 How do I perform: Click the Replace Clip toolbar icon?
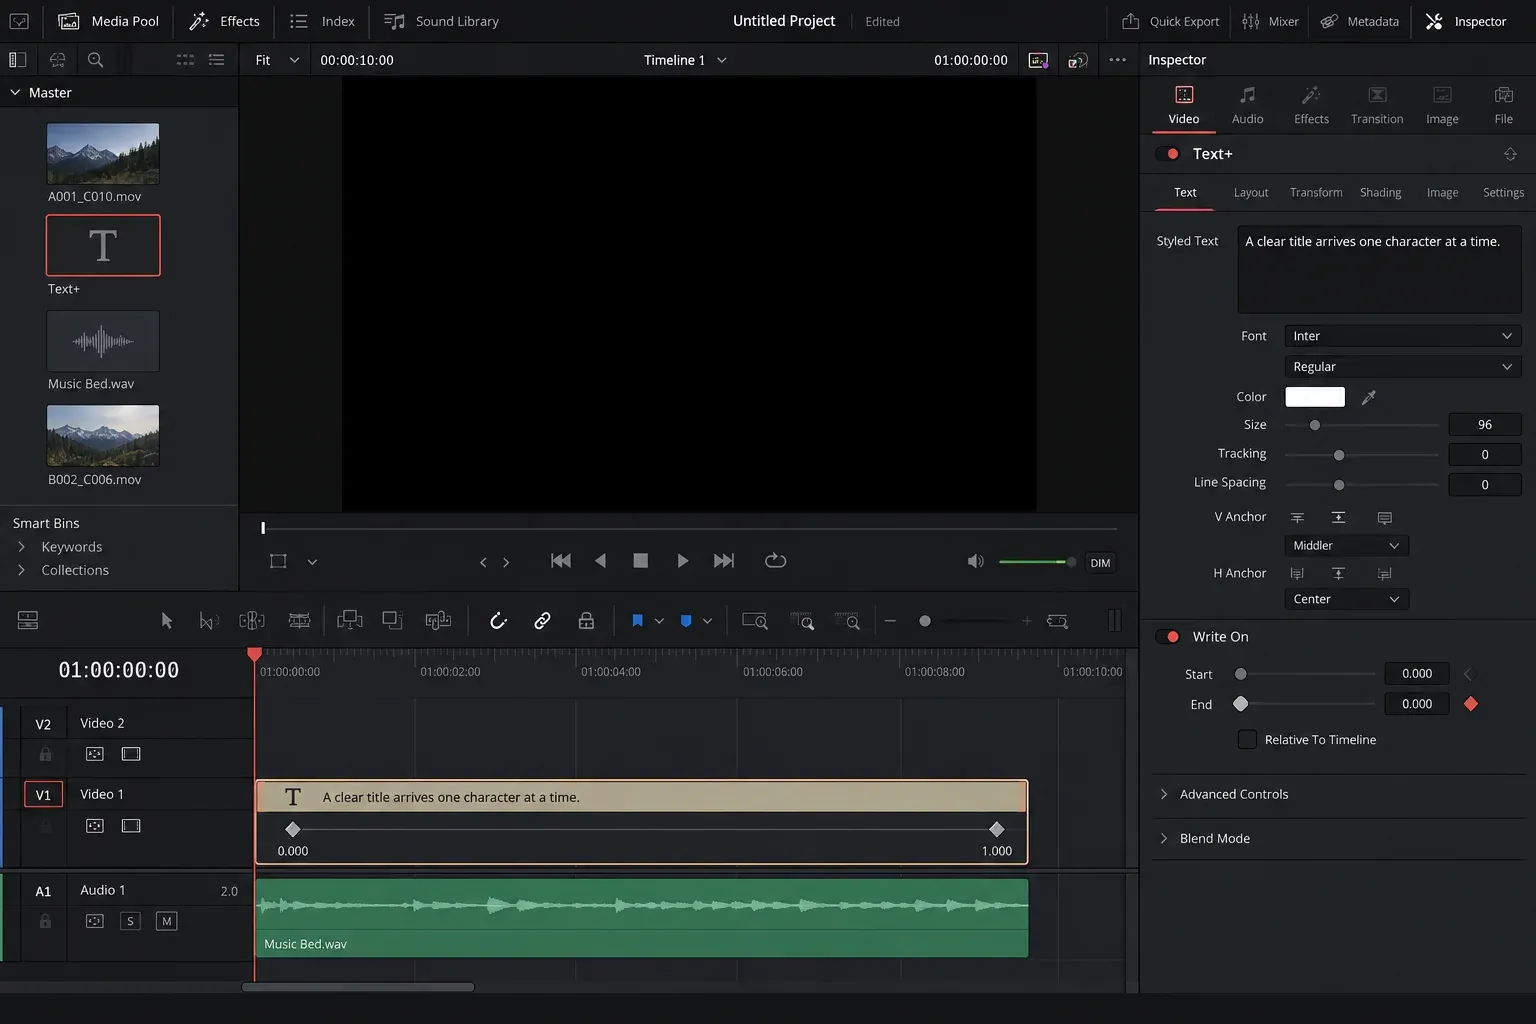point(438,621)
